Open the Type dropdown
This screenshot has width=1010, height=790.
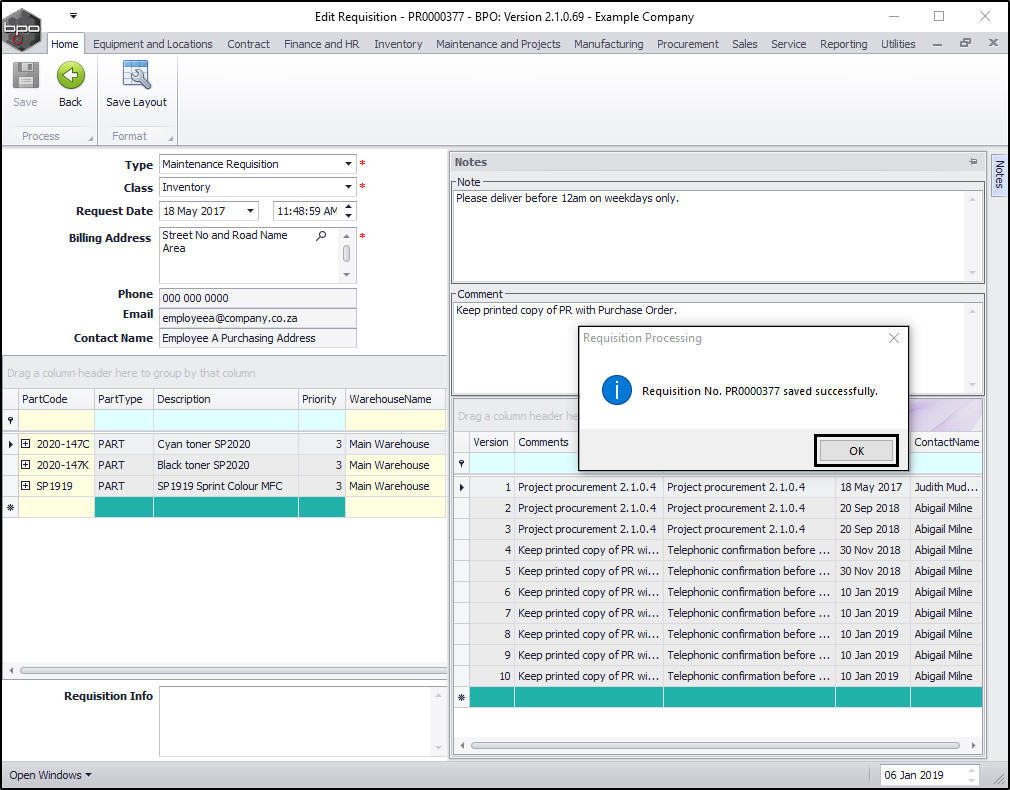click(x=348, y=164)
